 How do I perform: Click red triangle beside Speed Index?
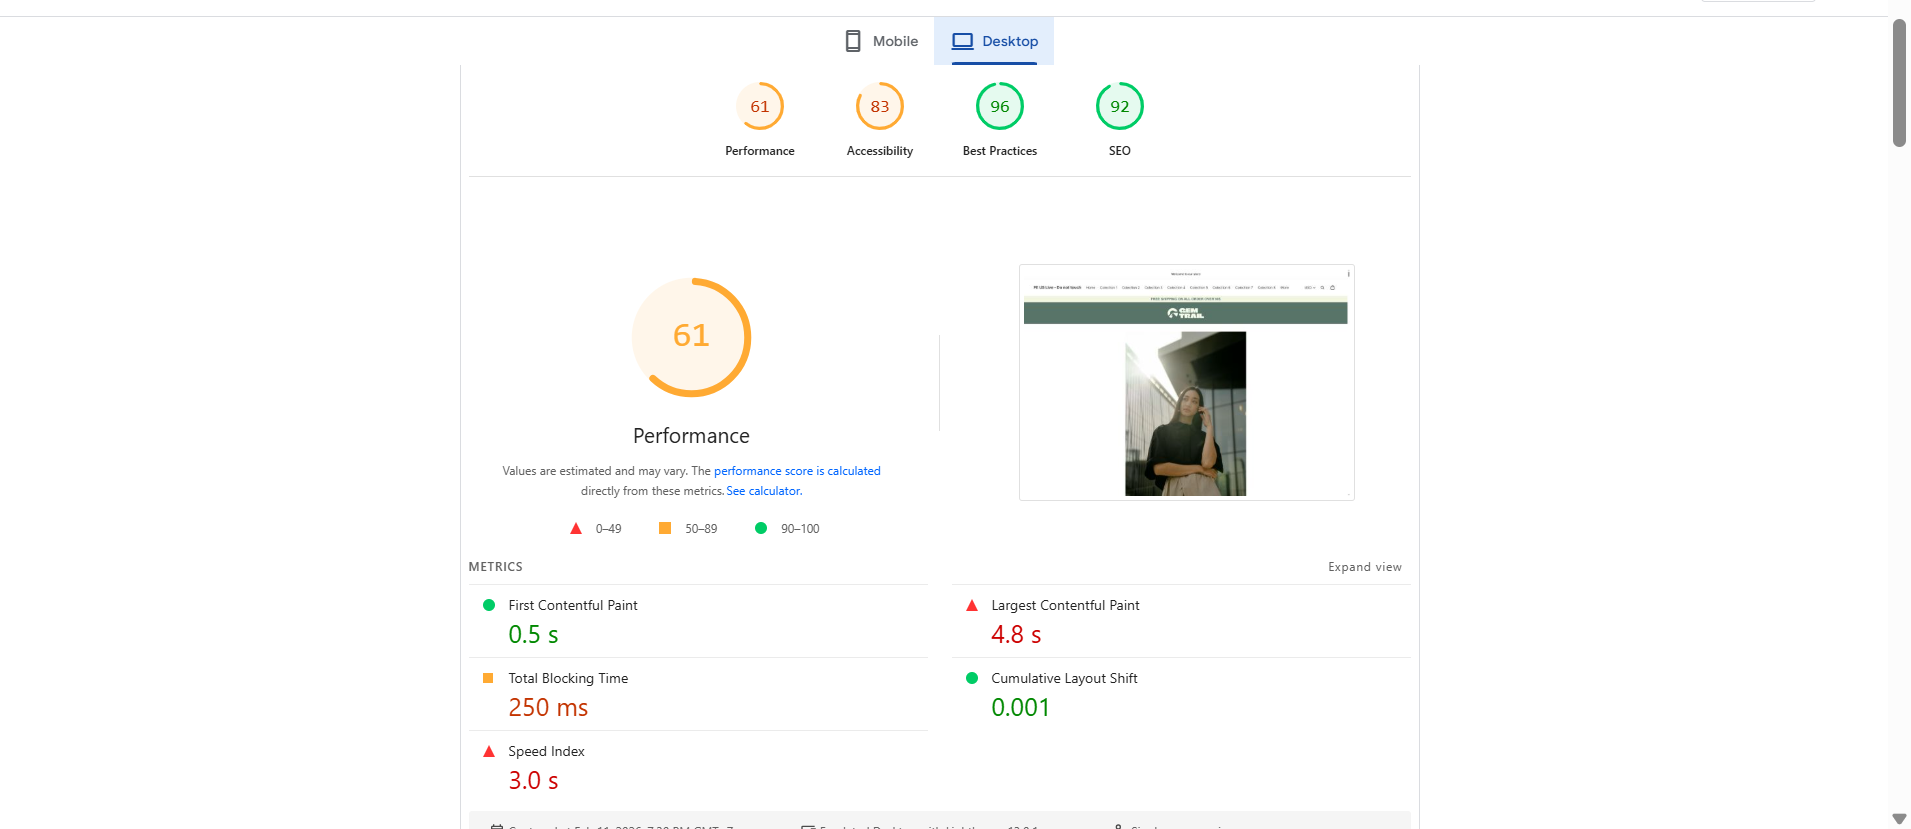coord(489,751)
